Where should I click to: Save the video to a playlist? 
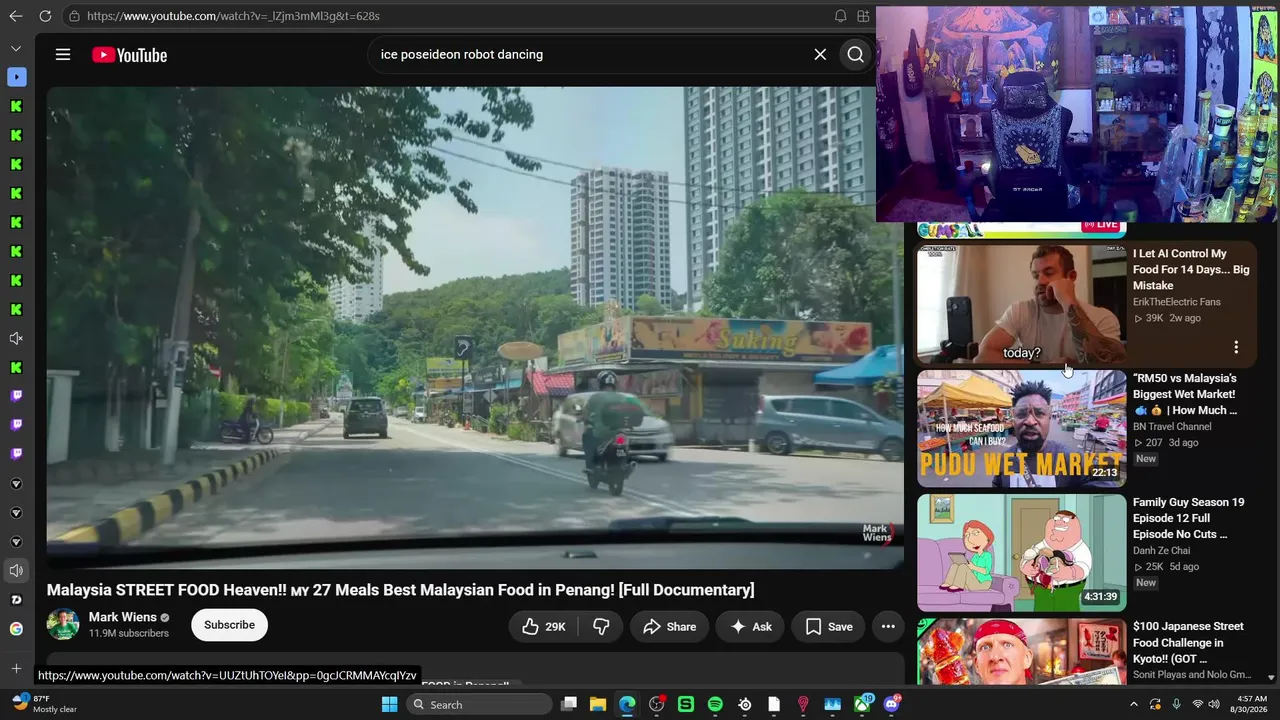click(829, 627)
